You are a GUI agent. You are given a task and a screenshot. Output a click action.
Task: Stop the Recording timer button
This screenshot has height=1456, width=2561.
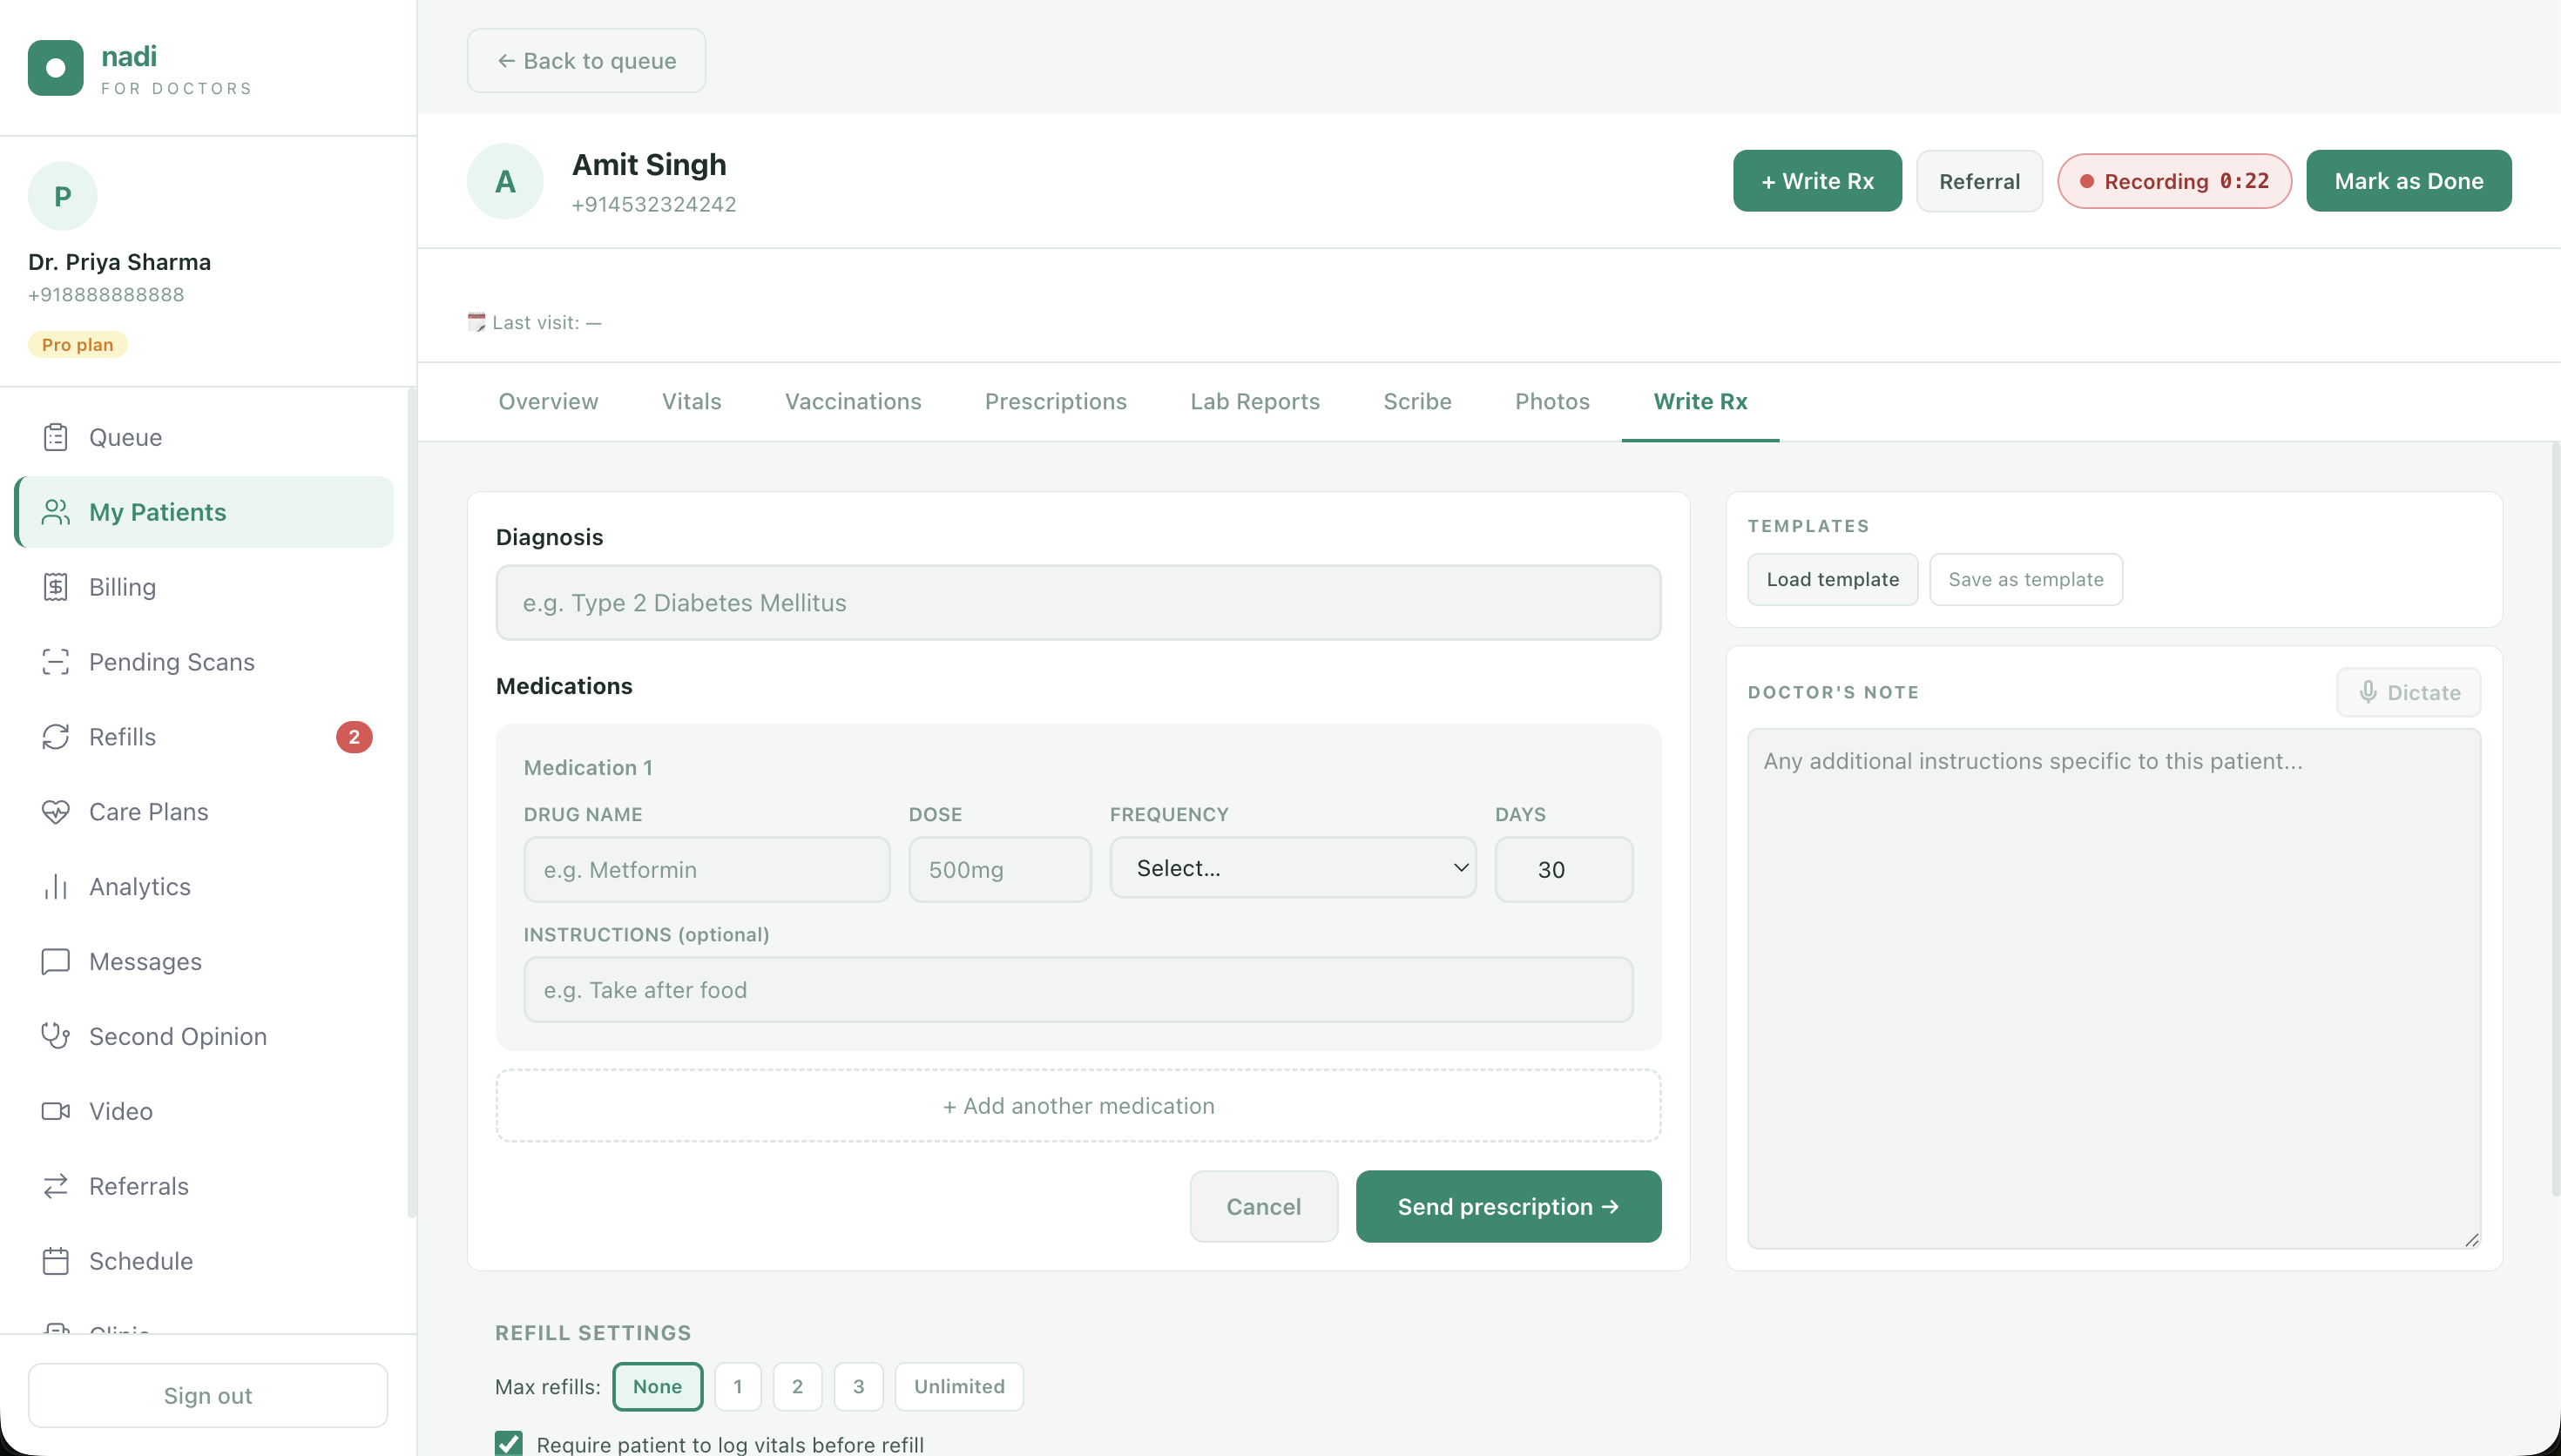pos(2174,181)
